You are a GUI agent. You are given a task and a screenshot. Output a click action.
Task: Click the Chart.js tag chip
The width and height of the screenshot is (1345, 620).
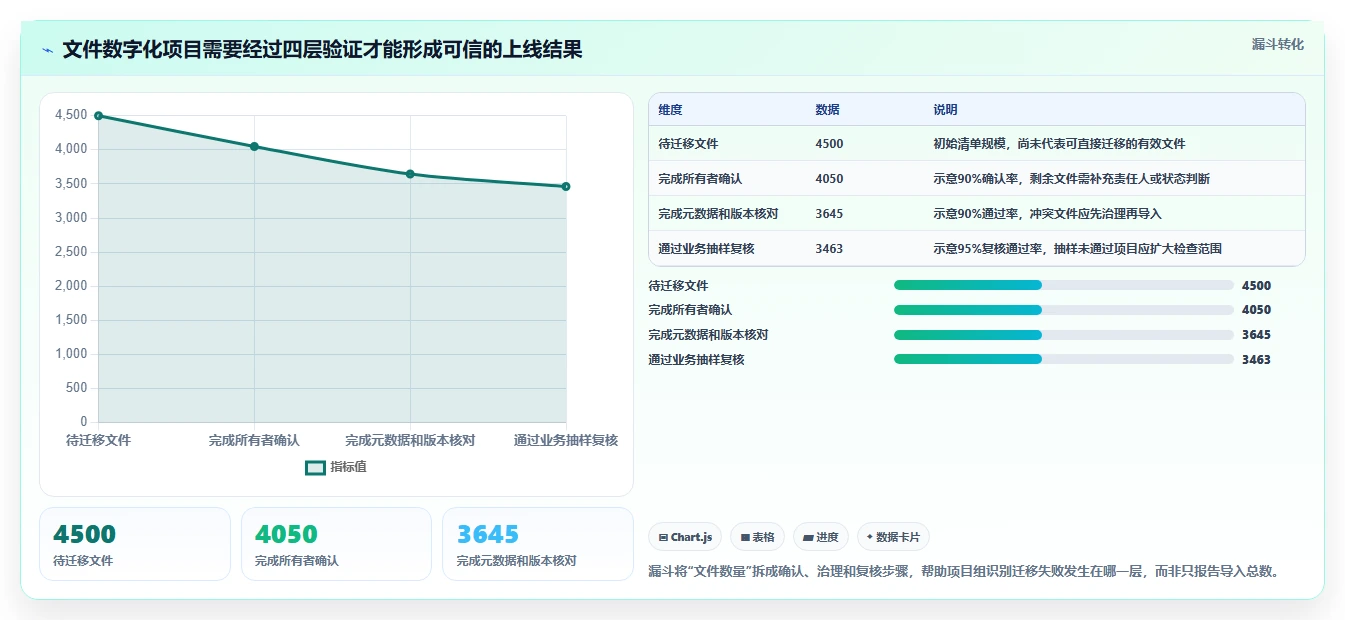point(685,537)
